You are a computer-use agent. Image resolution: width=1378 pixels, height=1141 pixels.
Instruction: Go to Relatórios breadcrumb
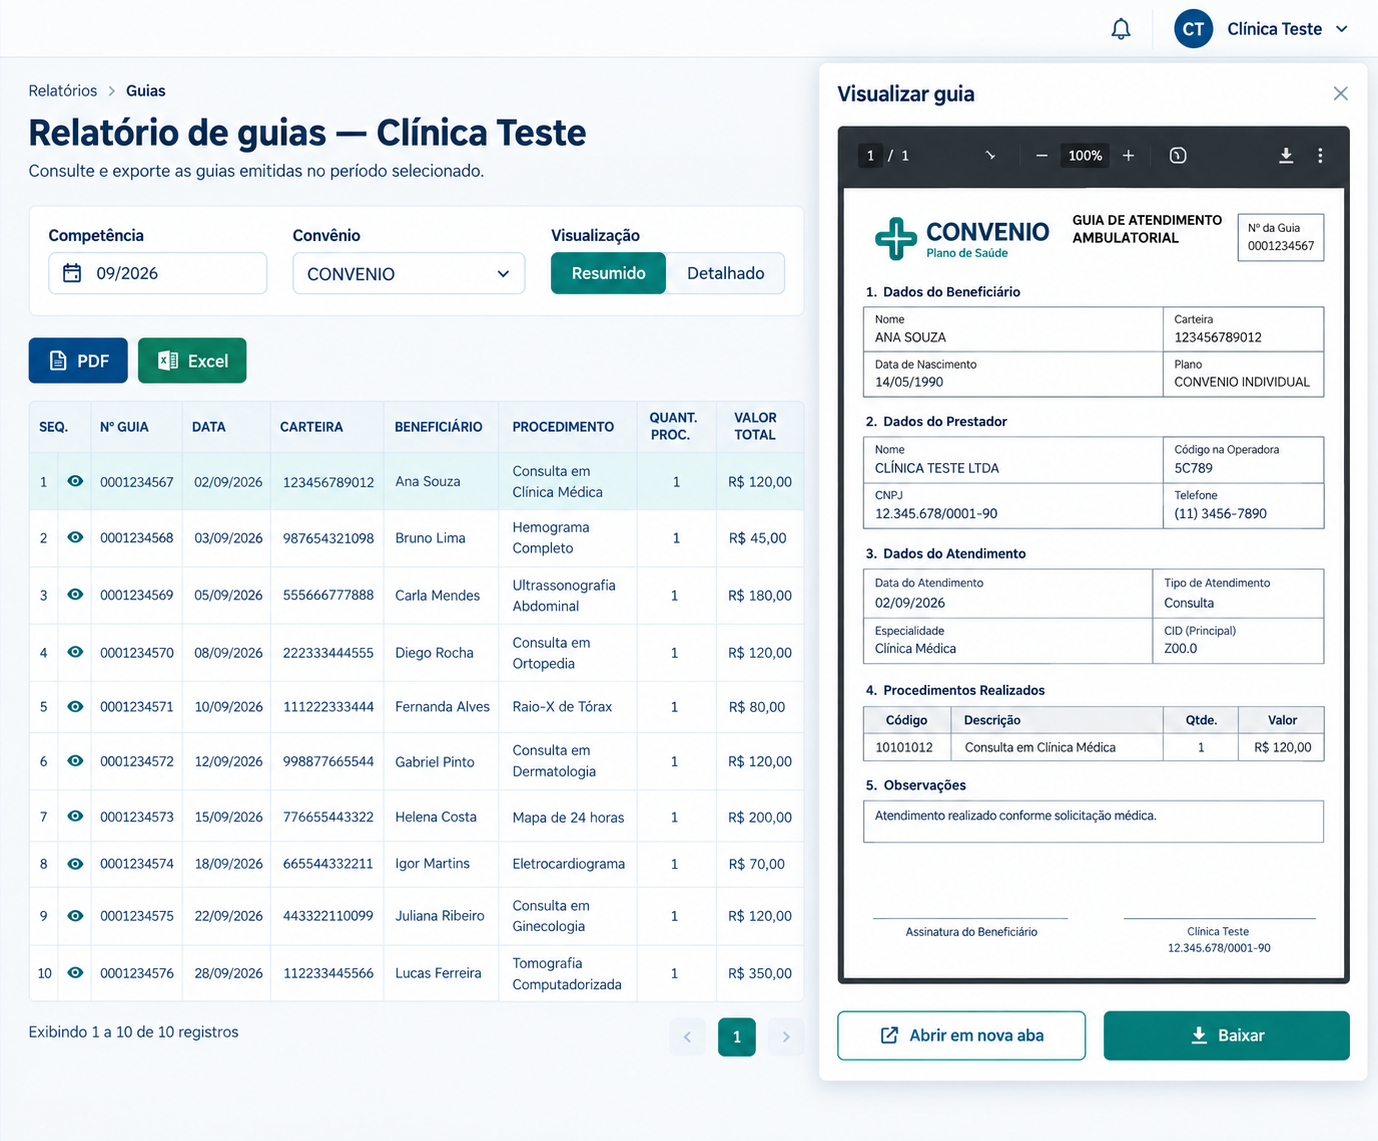tap(63, 90)
